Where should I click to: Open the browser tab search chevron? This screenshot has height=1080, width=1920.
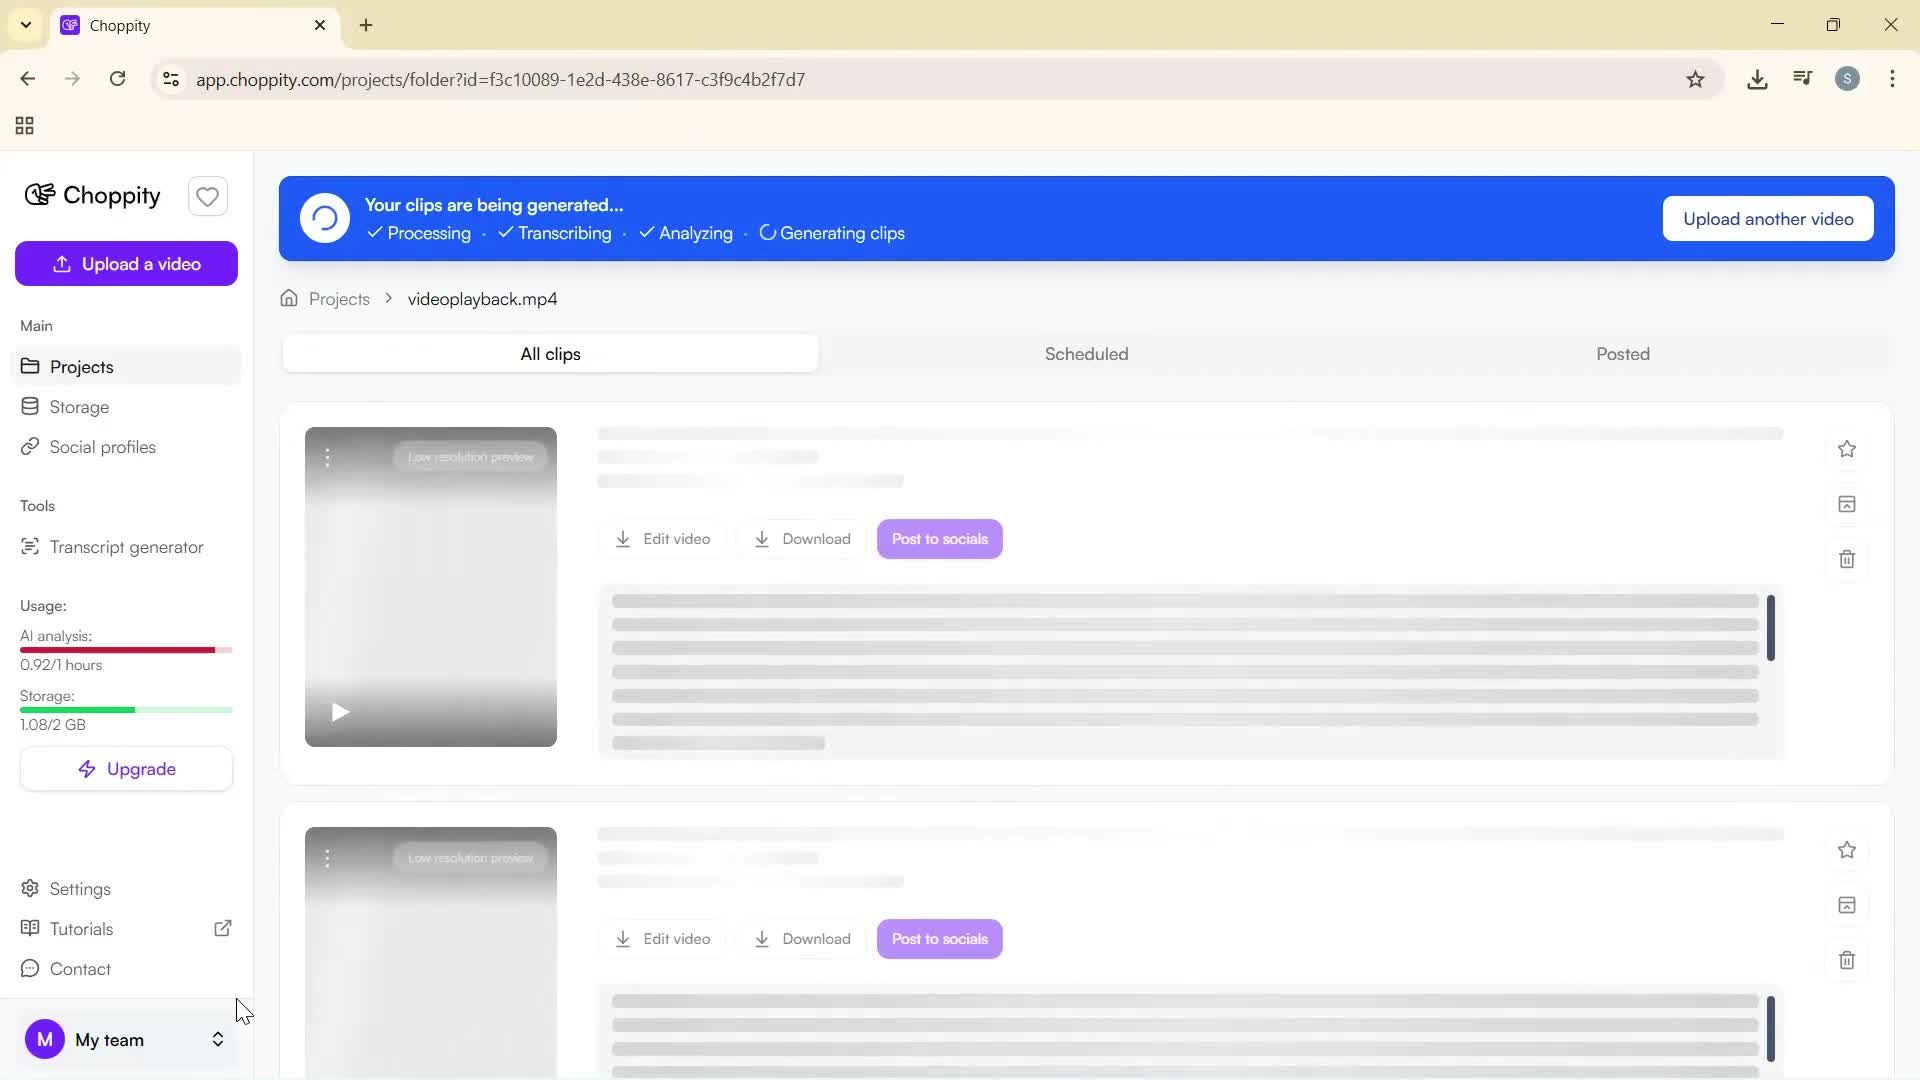(25, 25)
